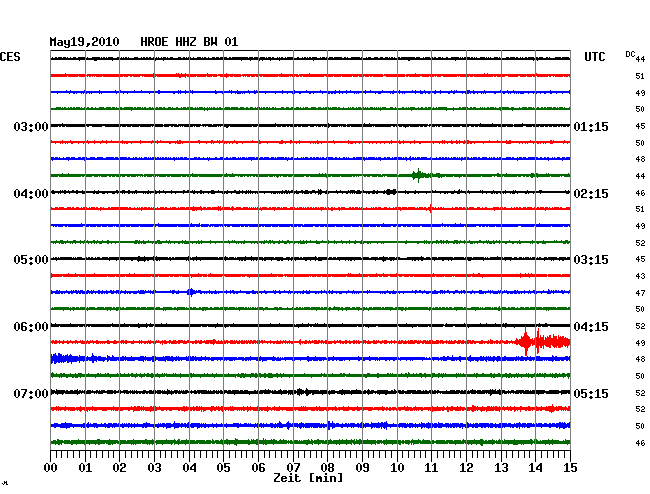
Task: Select the 04:00 local time label
Action: click(31, 194)
